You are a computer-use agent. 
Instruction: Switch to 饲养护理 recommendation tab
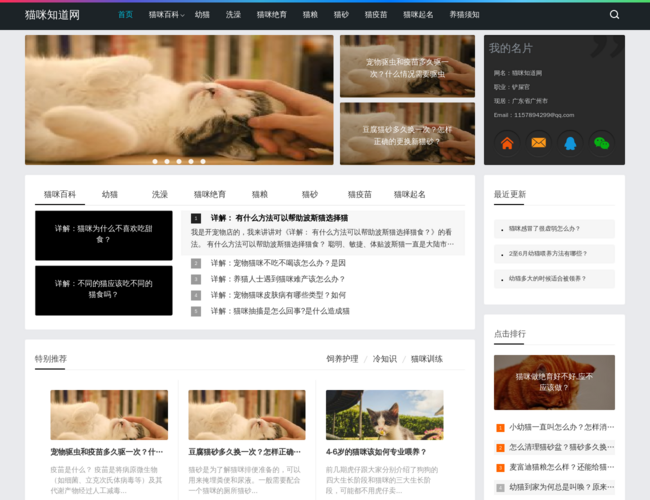(x=342, y=359)
